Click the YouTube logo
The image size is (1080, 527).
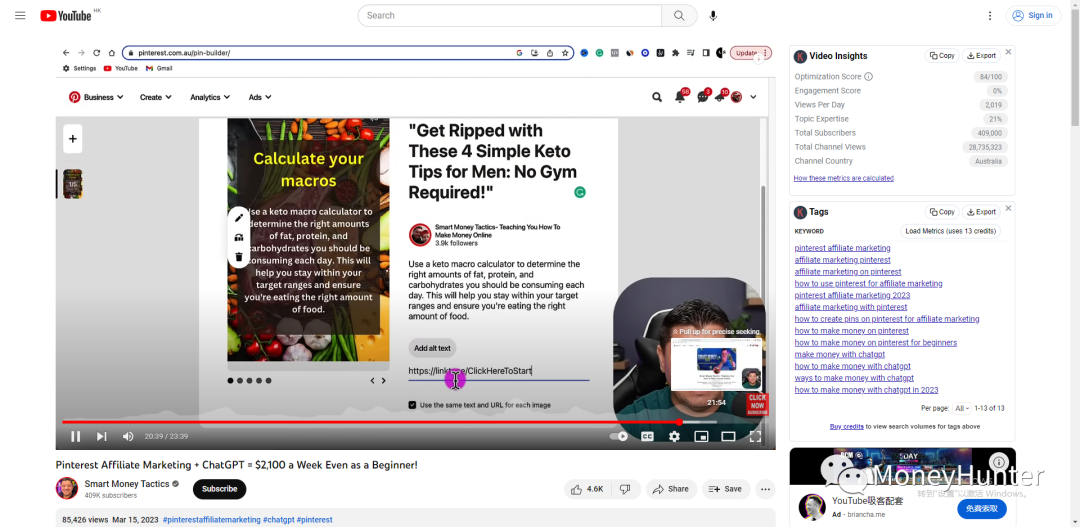66,16
